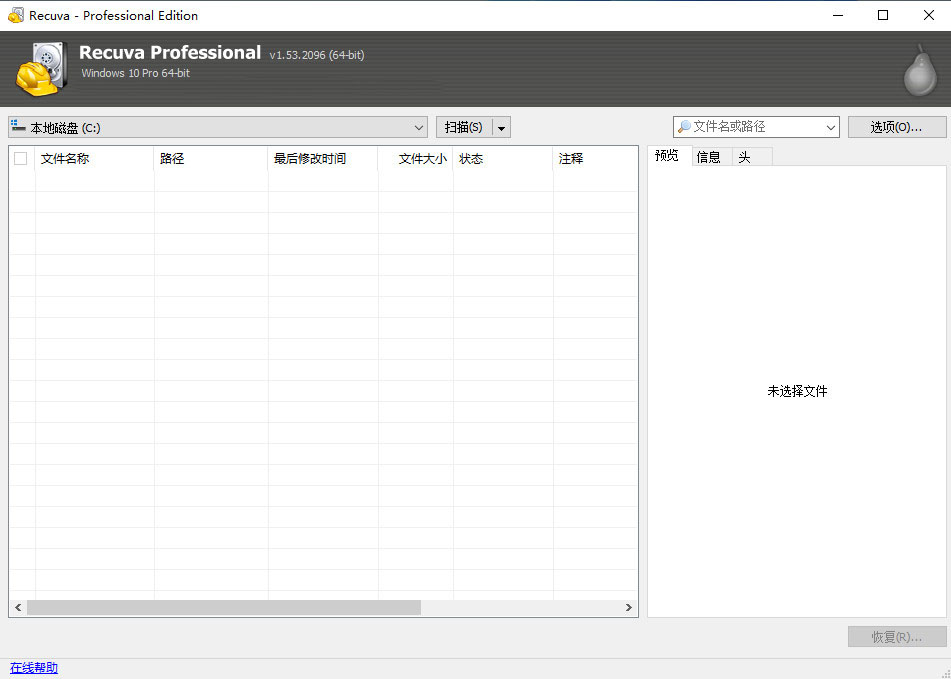
Task: Switch to the 预览 tab
Action: [x=667, y=156]
